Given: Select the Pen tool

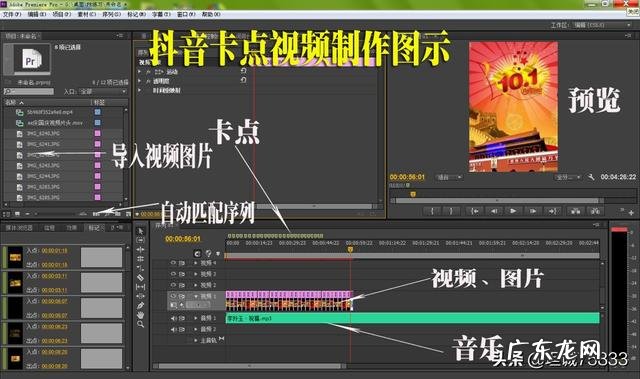Looking at the screenshot, I should click(140, 306).
